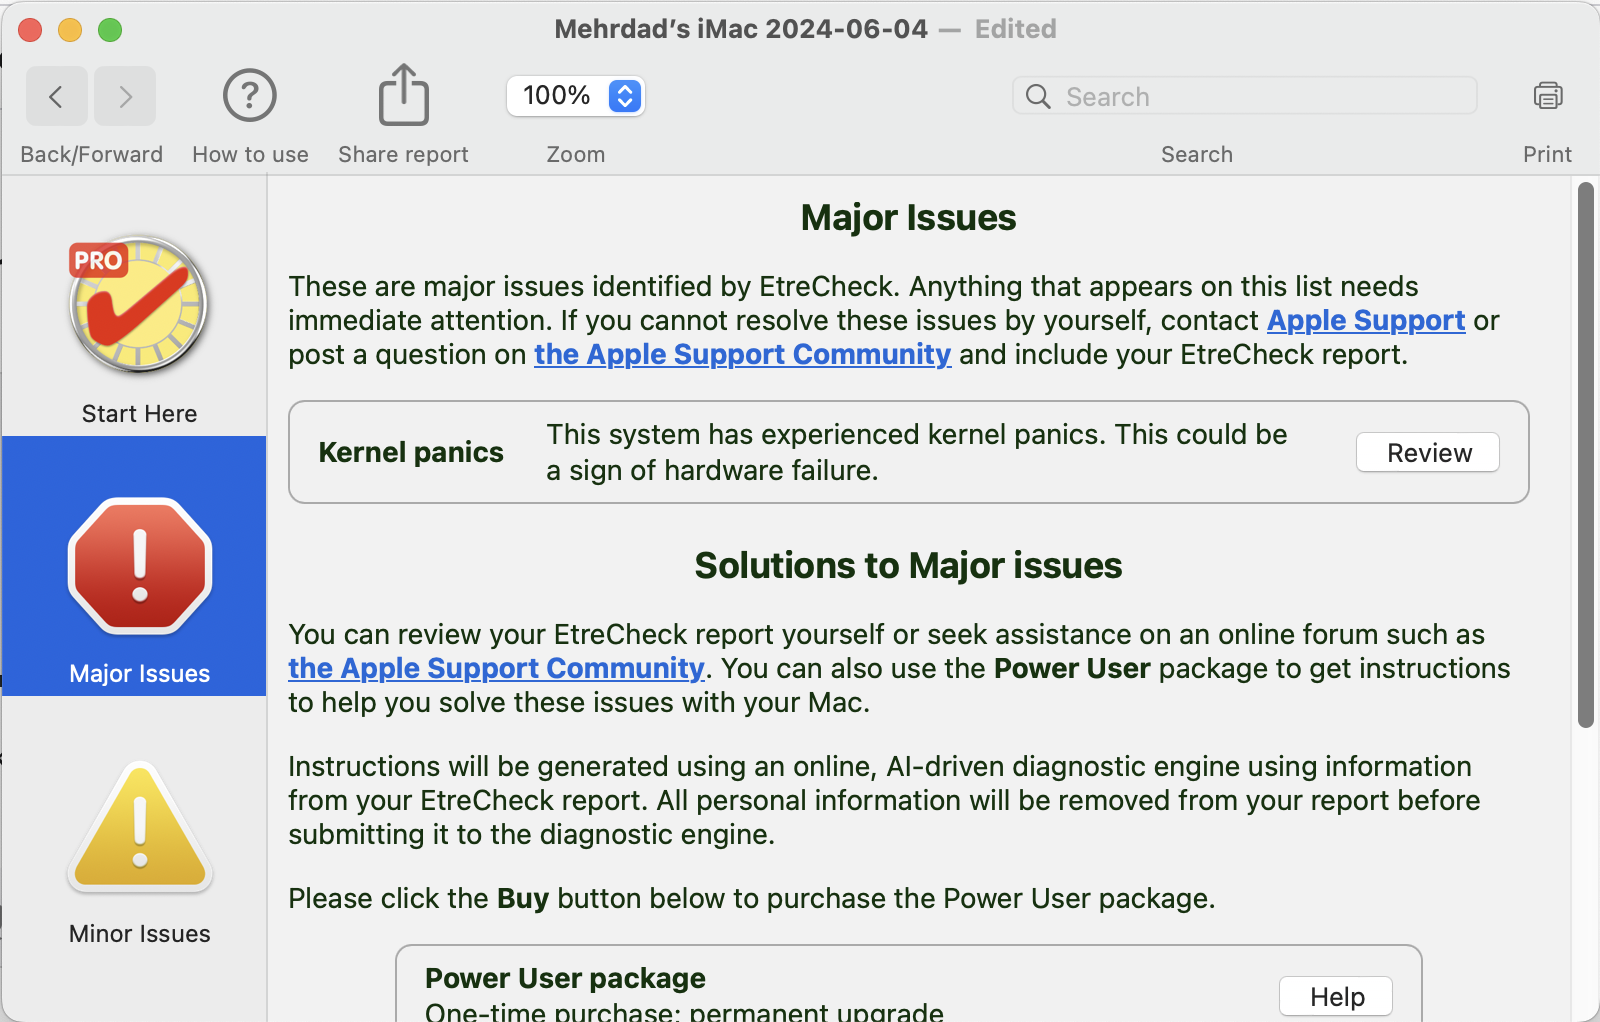Open the Apple Support Community link under Solutions
1600x1022 pixels.
coord(496,668)
